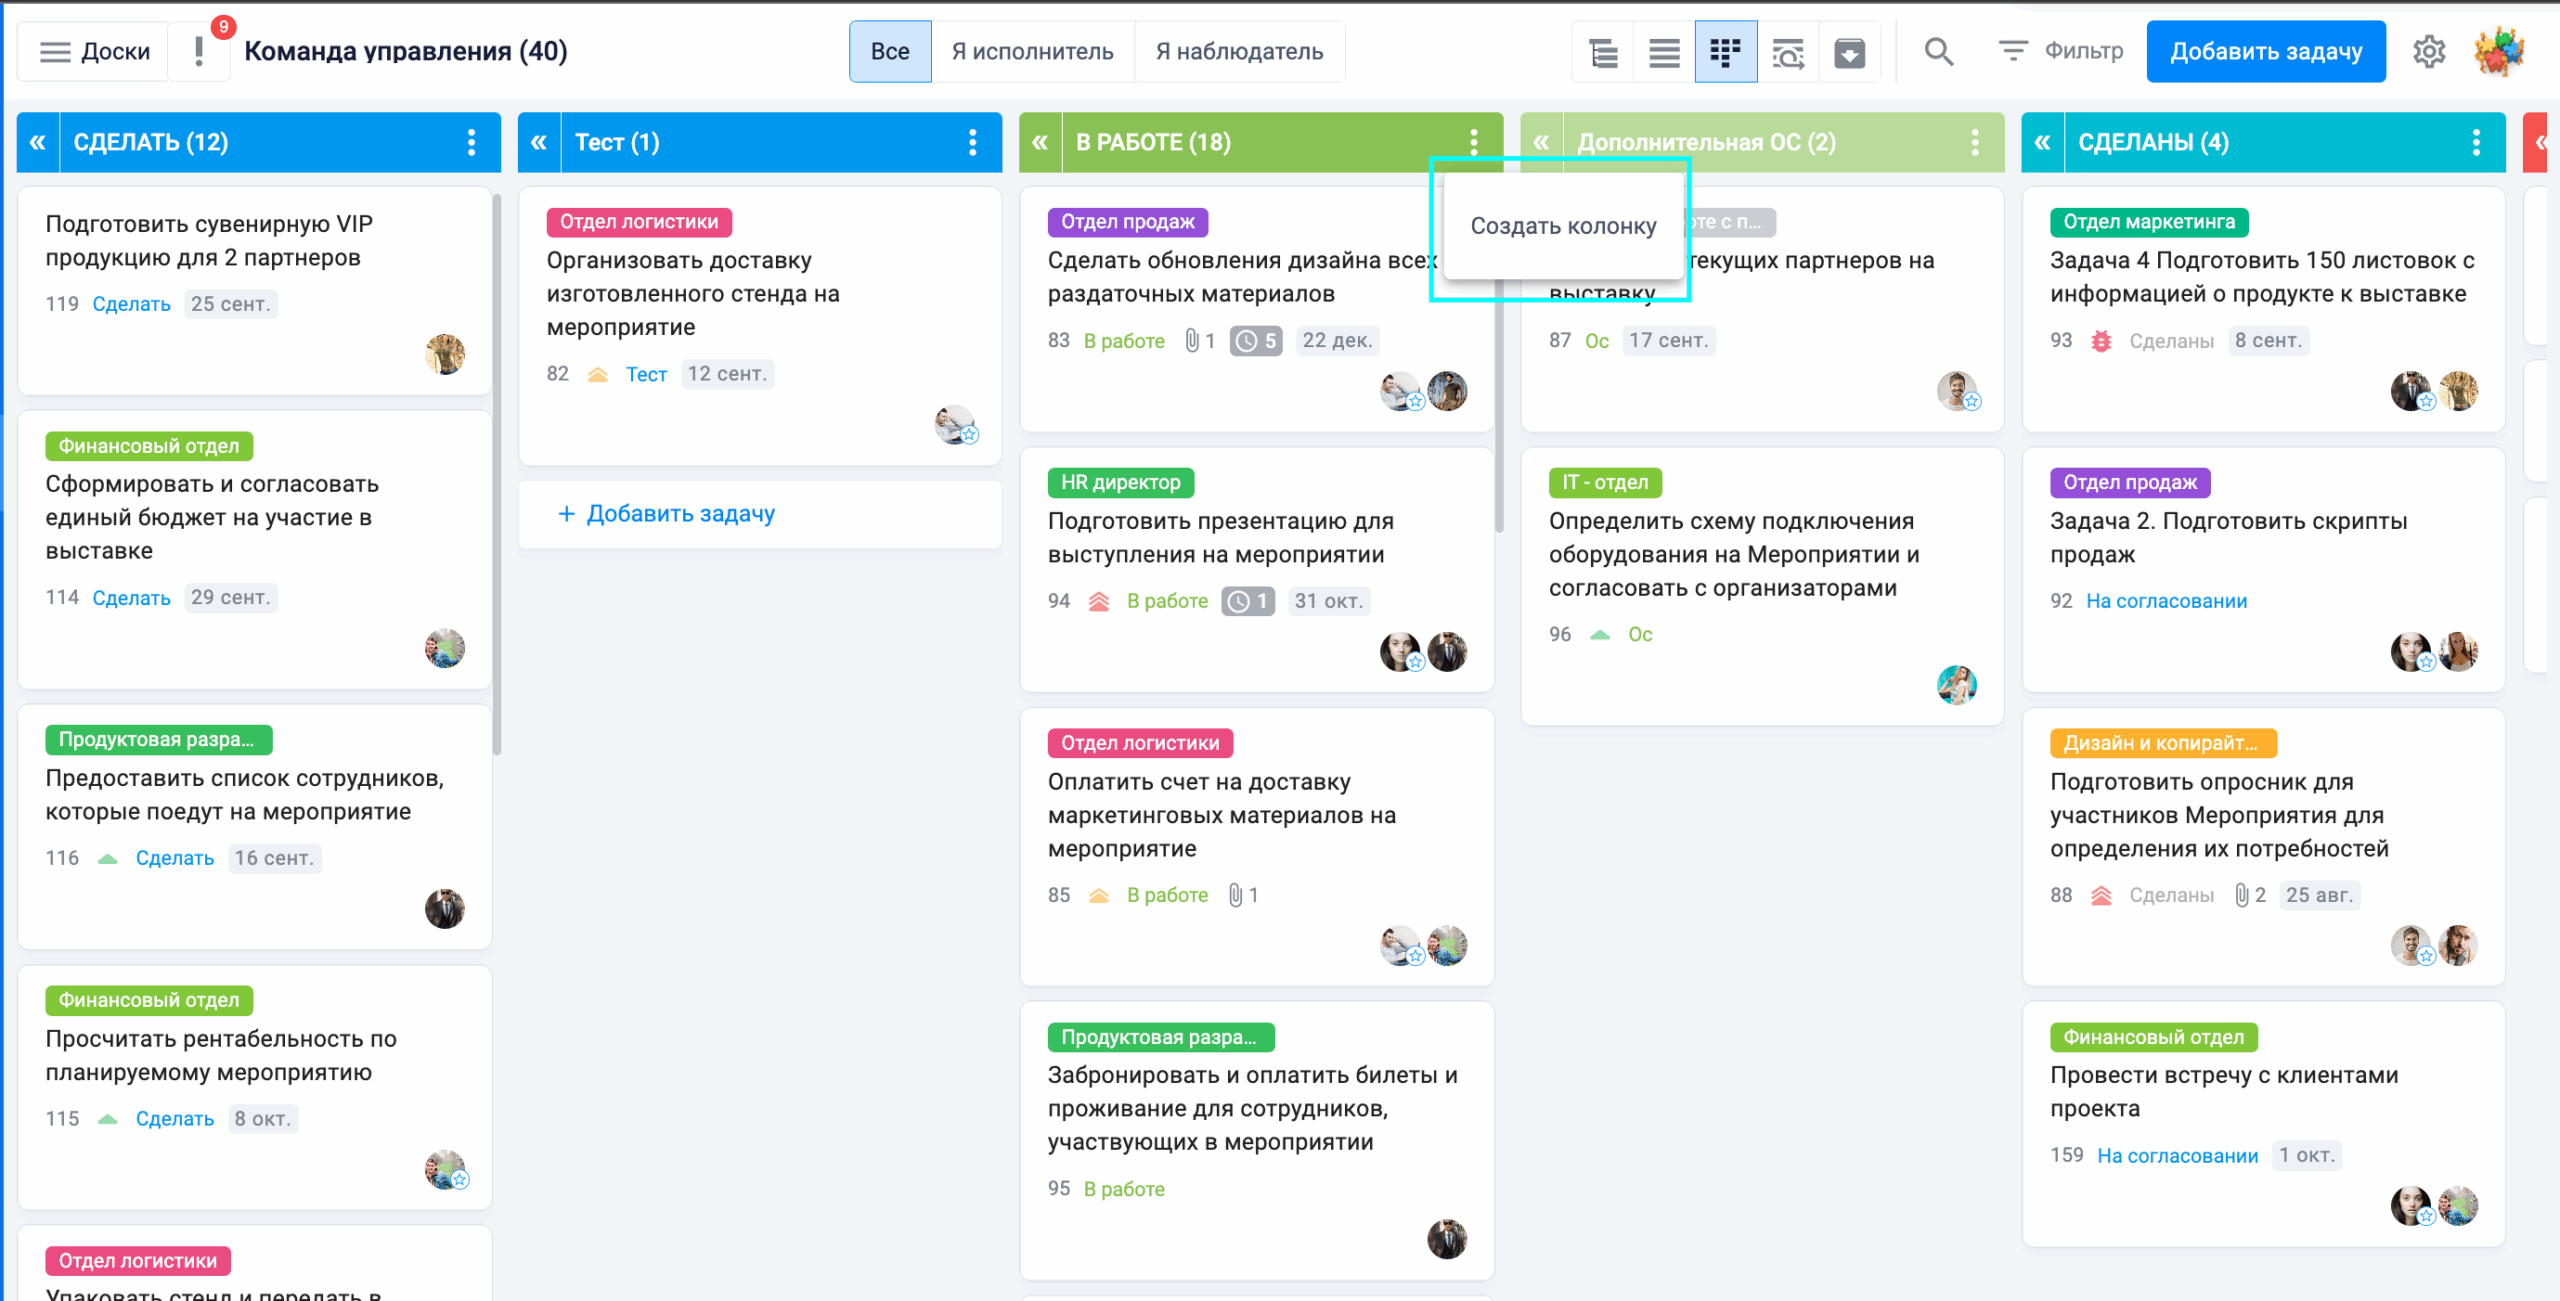Open the Тест column options menu
The width and height of the screenshot is (2560, 1301).
pyautogui.click(x=972, y=142)
